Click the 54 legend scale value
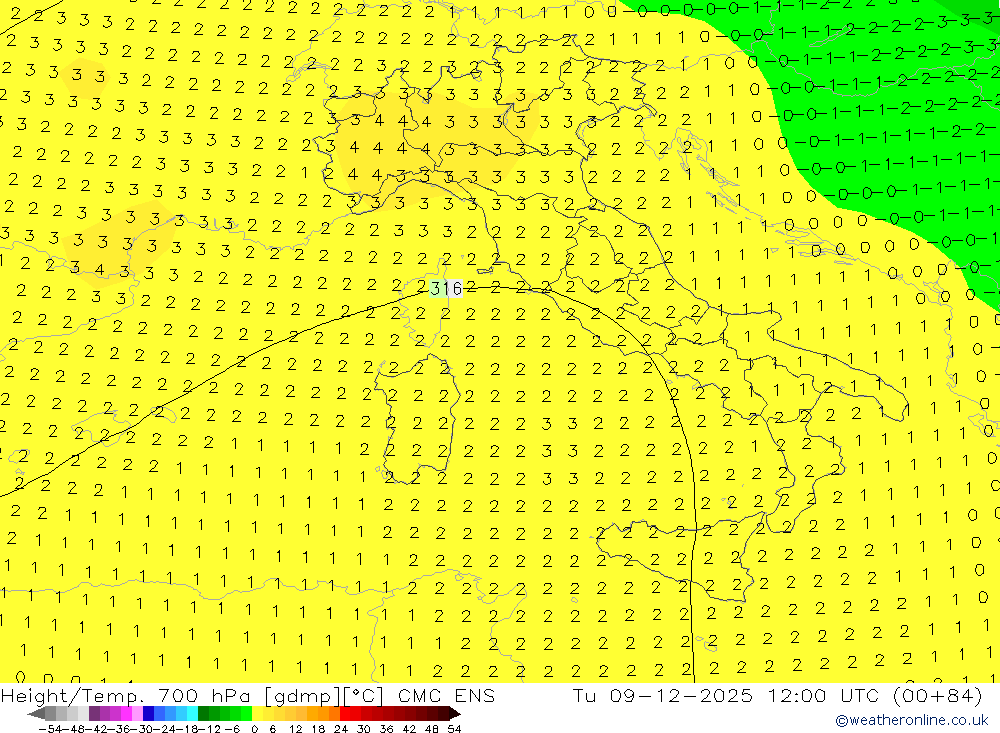Image resolution: width=1000 pixels, height=733 pixels. (454, 729)
